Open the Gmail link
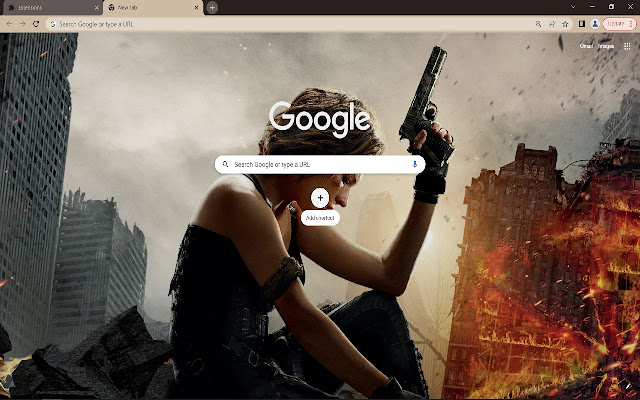 tap(586, 46)
